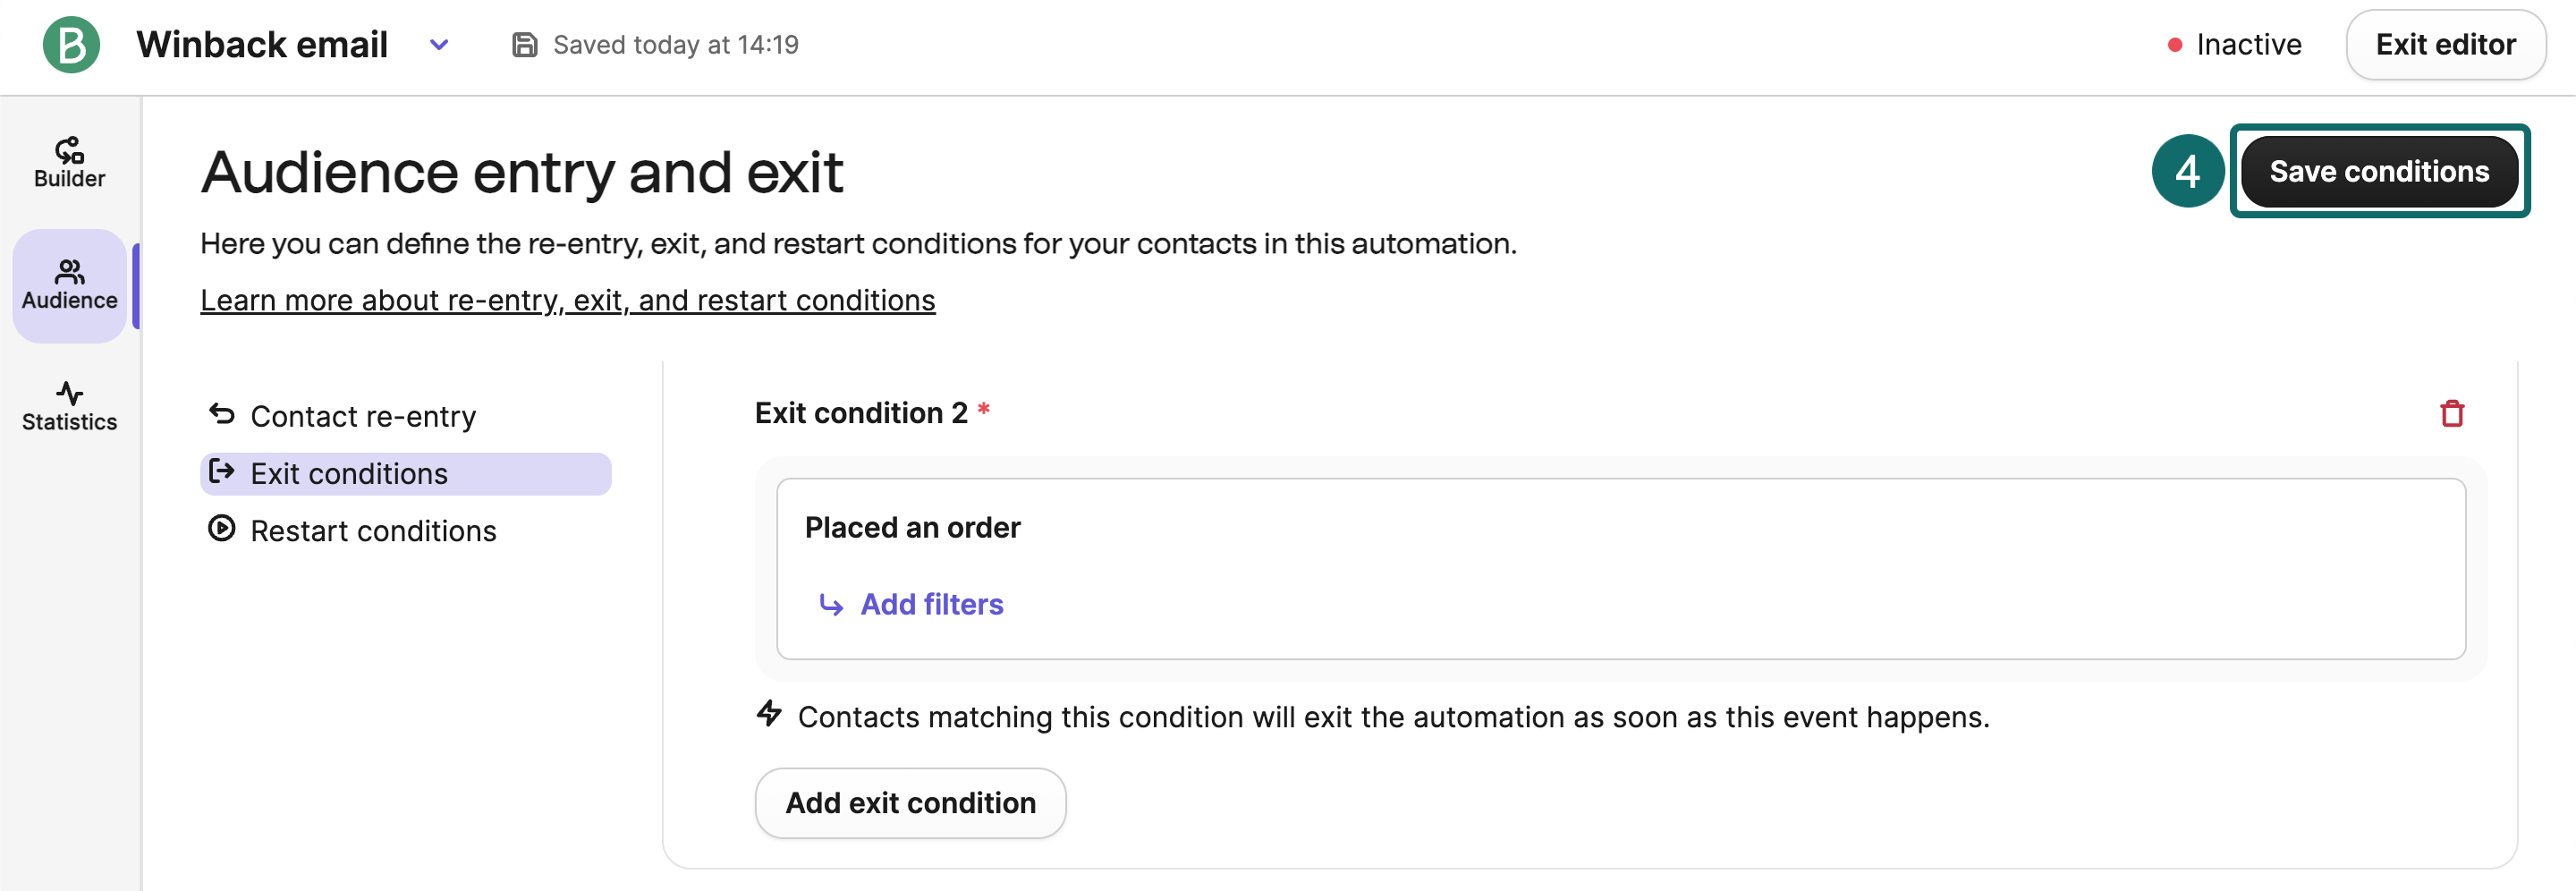Expand the Winback email name dropdown
Screen dimensions: 2576x891
point(439,45)
